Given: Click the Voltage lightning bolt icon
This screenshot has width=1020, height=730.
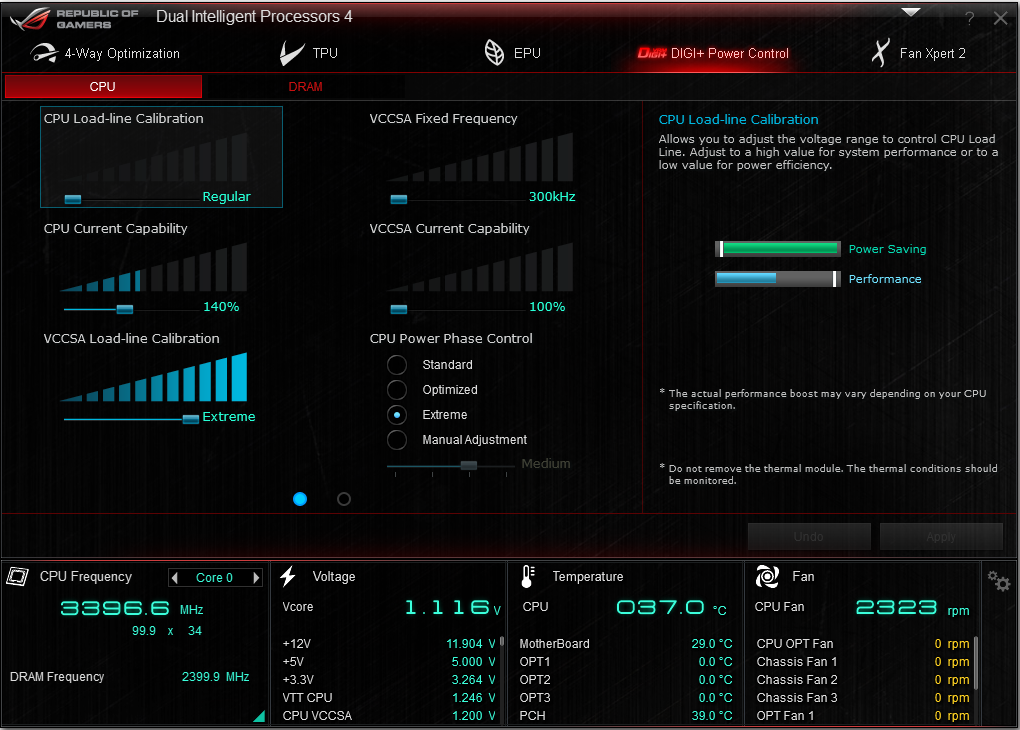Looking at the screenshot, I should pyautogui.click(x=288, y=576).
